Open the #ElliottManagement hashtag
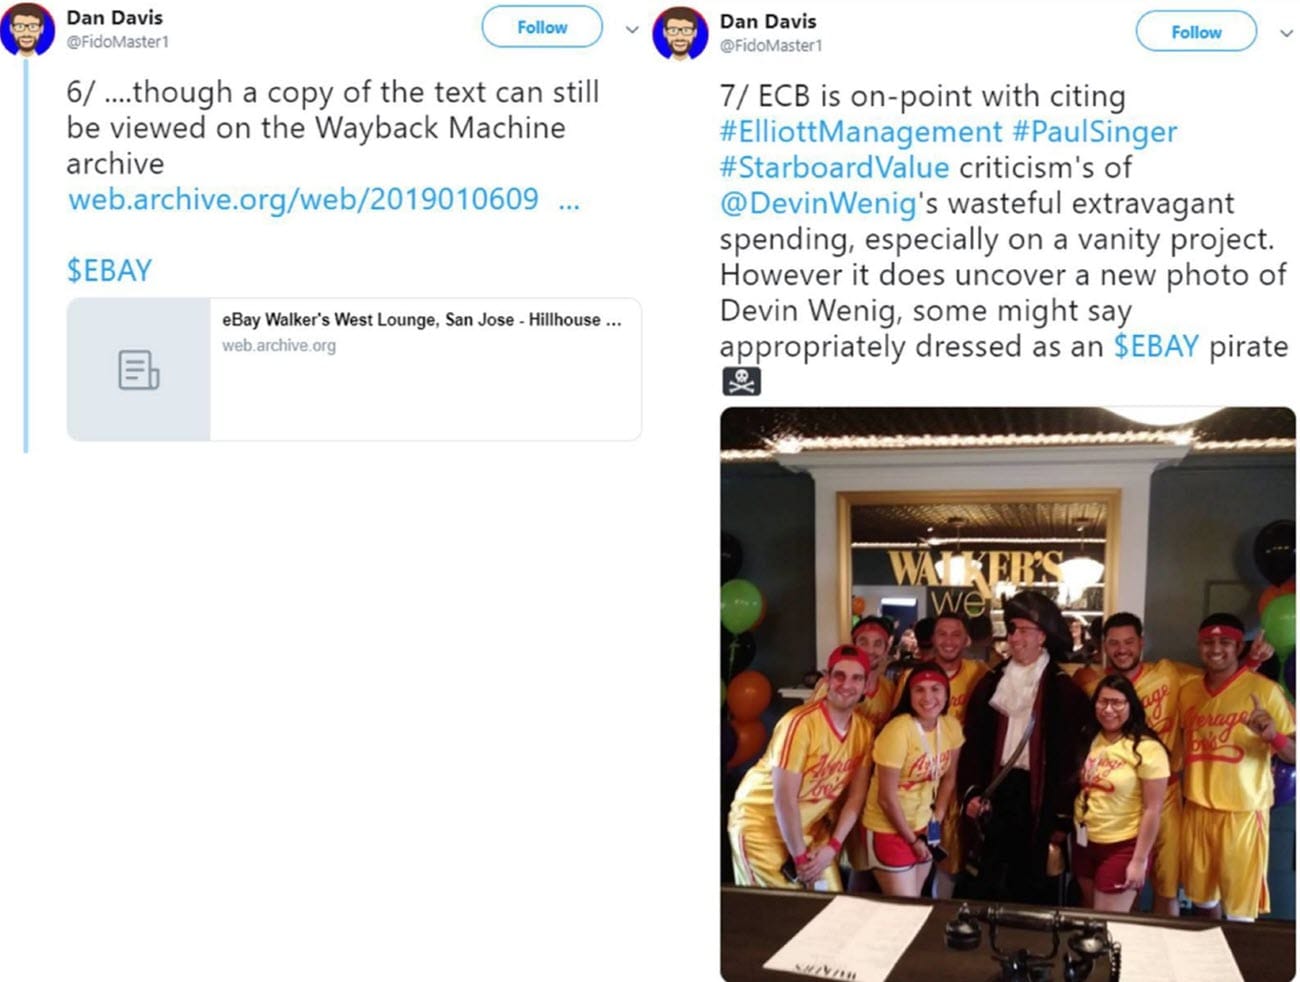 point(860,132)
